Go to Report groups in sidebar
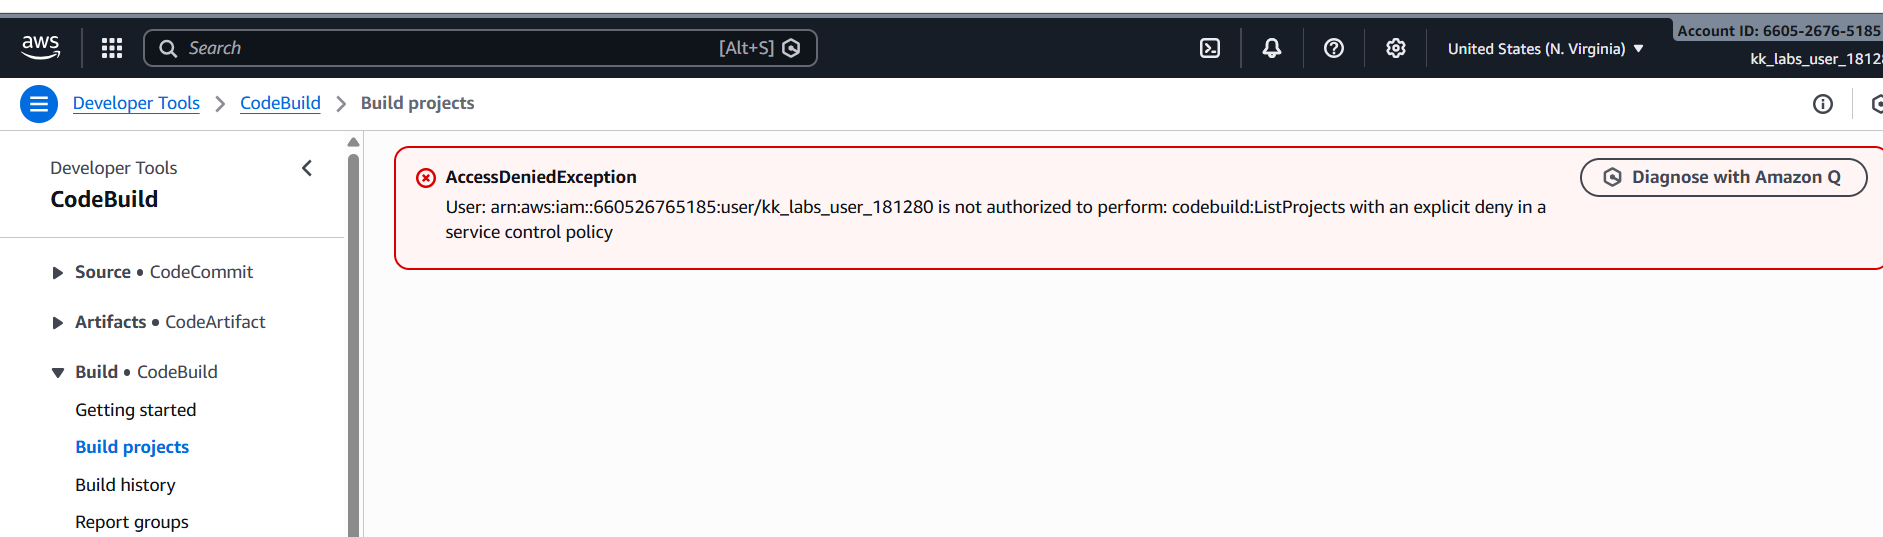1883x537 pixels. (132, 522)
